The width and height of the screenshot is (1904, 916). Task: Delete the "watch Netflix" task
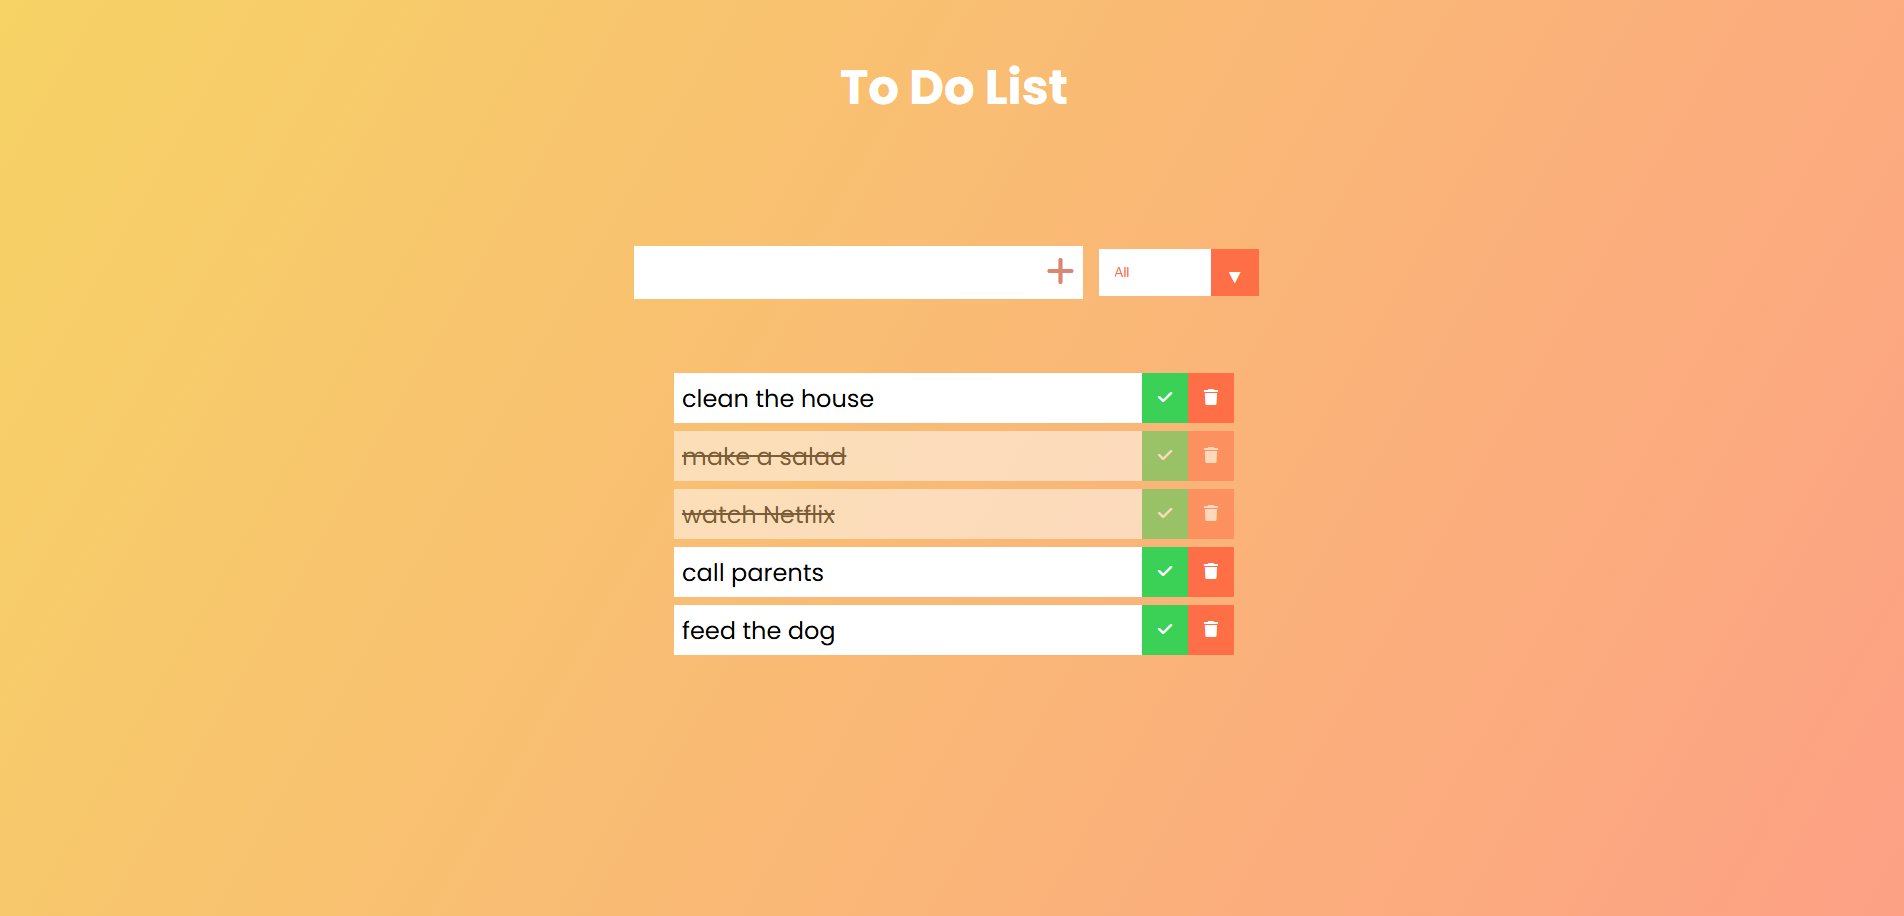[x=1210, y=513]
